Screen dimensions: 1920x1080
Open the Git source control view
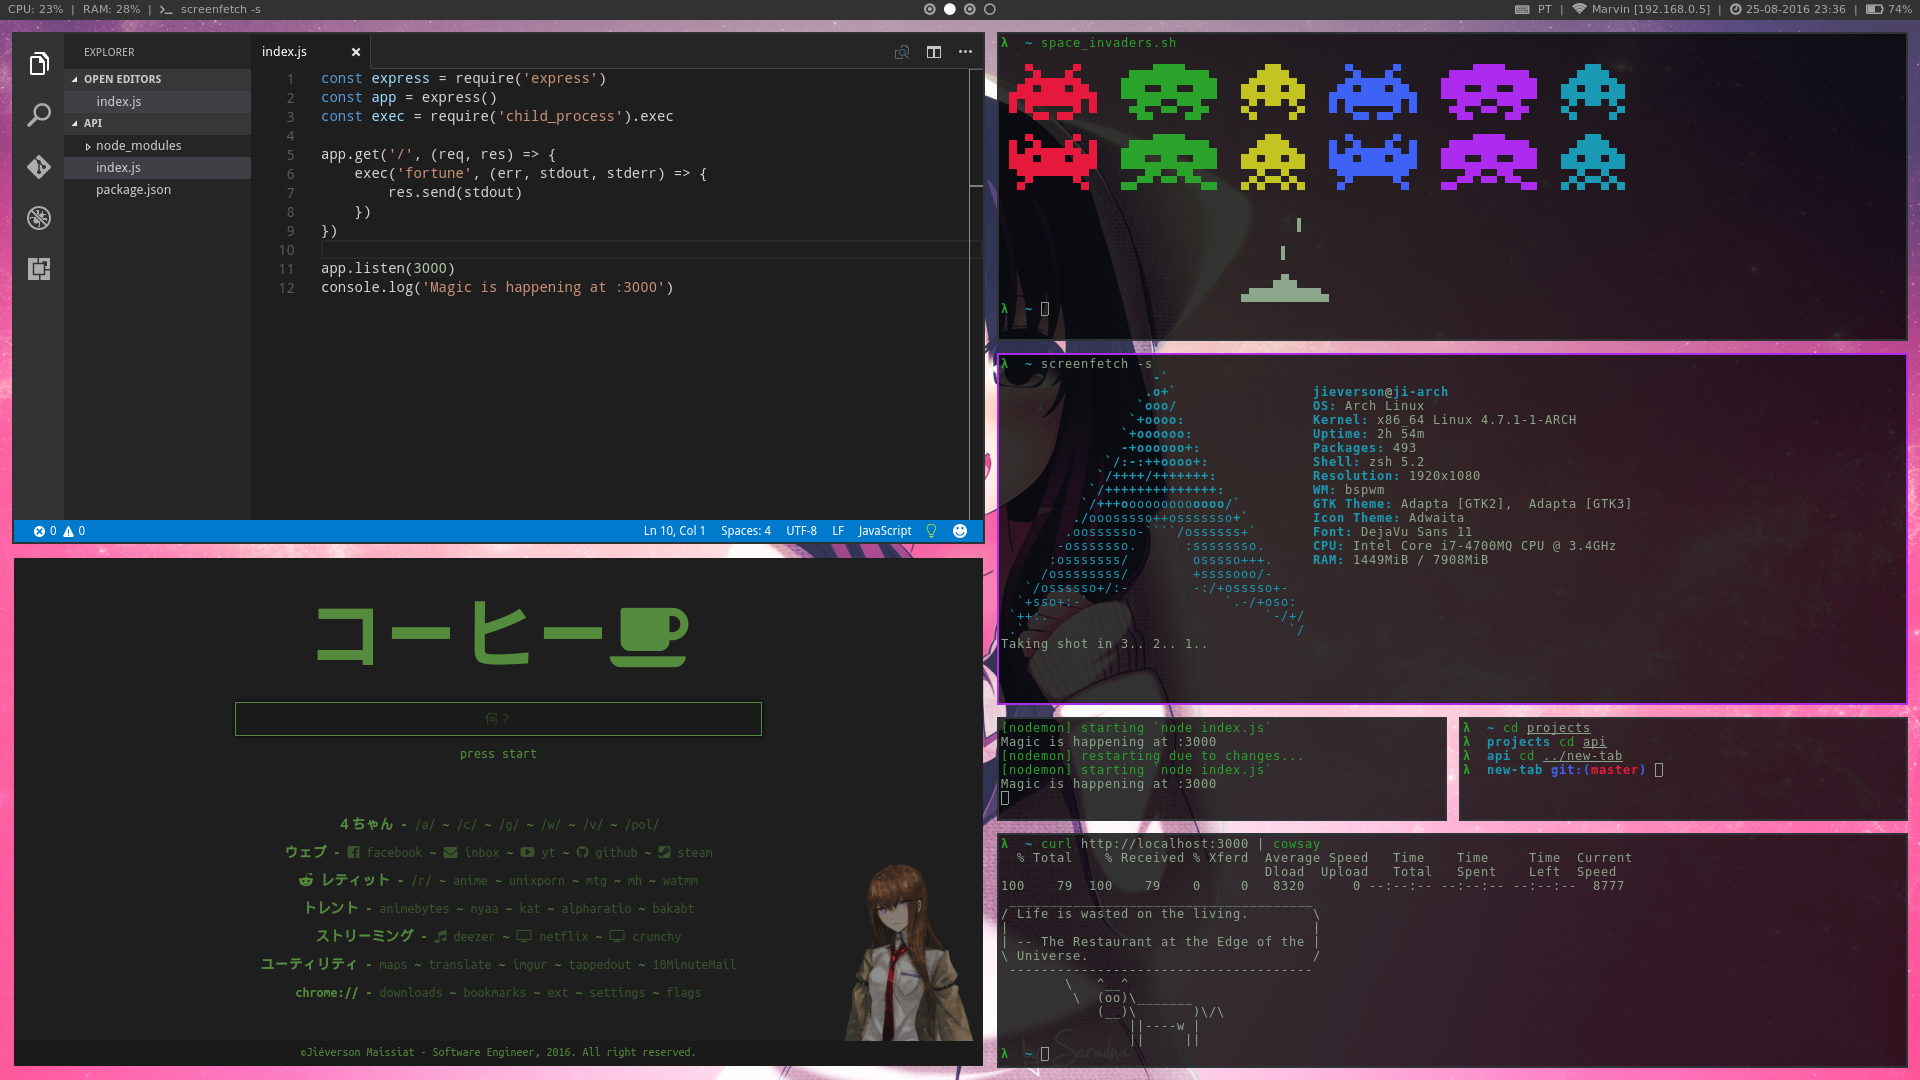tap(39, 166)
